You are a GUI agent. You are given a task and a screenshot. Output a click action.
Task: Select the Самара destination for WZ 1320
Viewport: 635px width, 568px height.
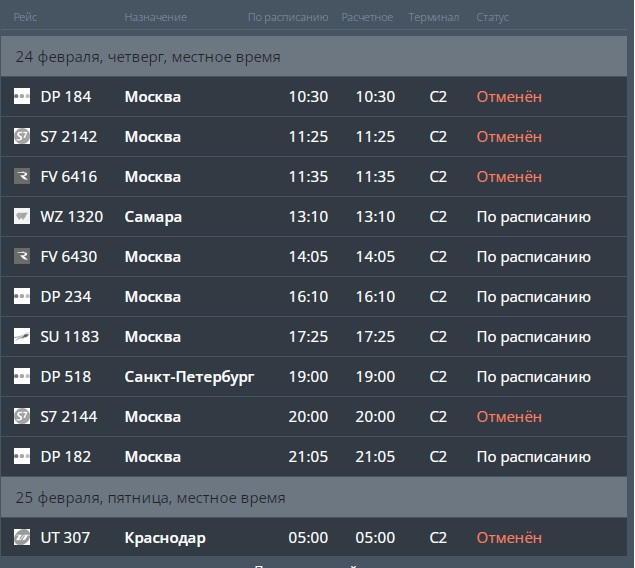[x=153, y=217]
